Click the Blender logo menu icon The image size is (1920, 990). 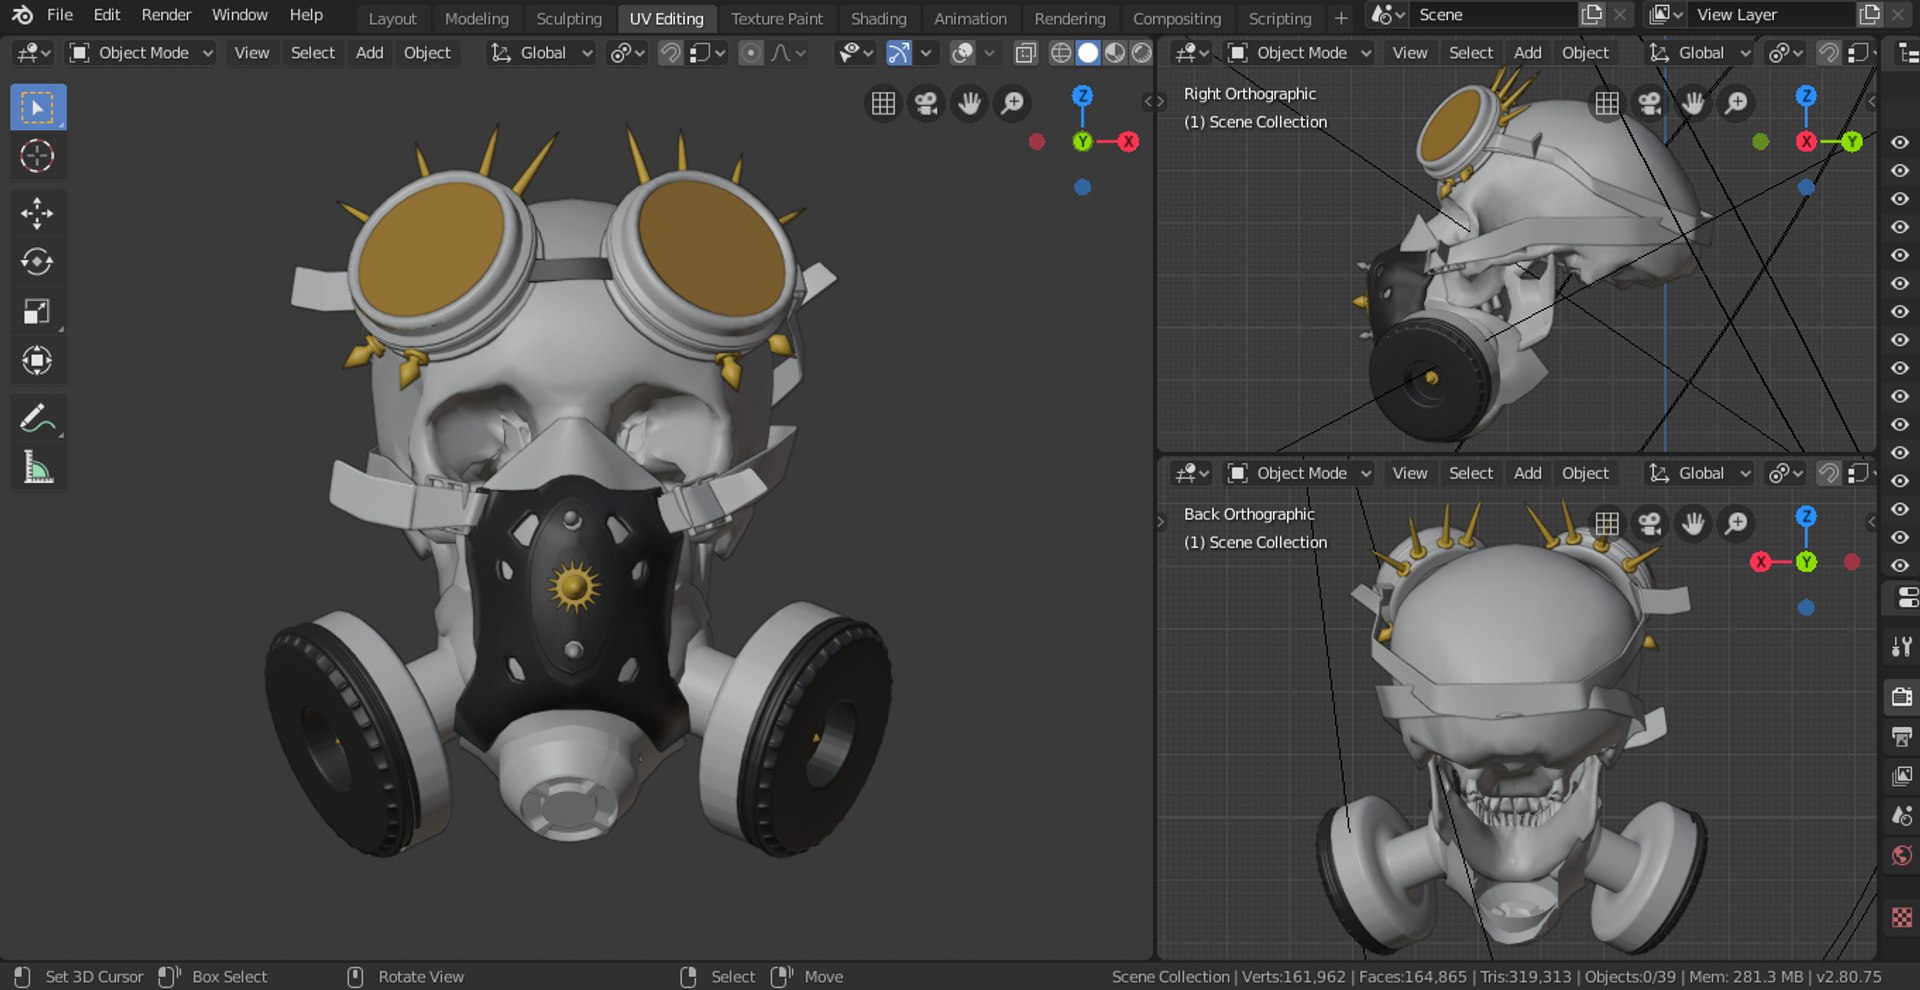(x=22, y=15)
